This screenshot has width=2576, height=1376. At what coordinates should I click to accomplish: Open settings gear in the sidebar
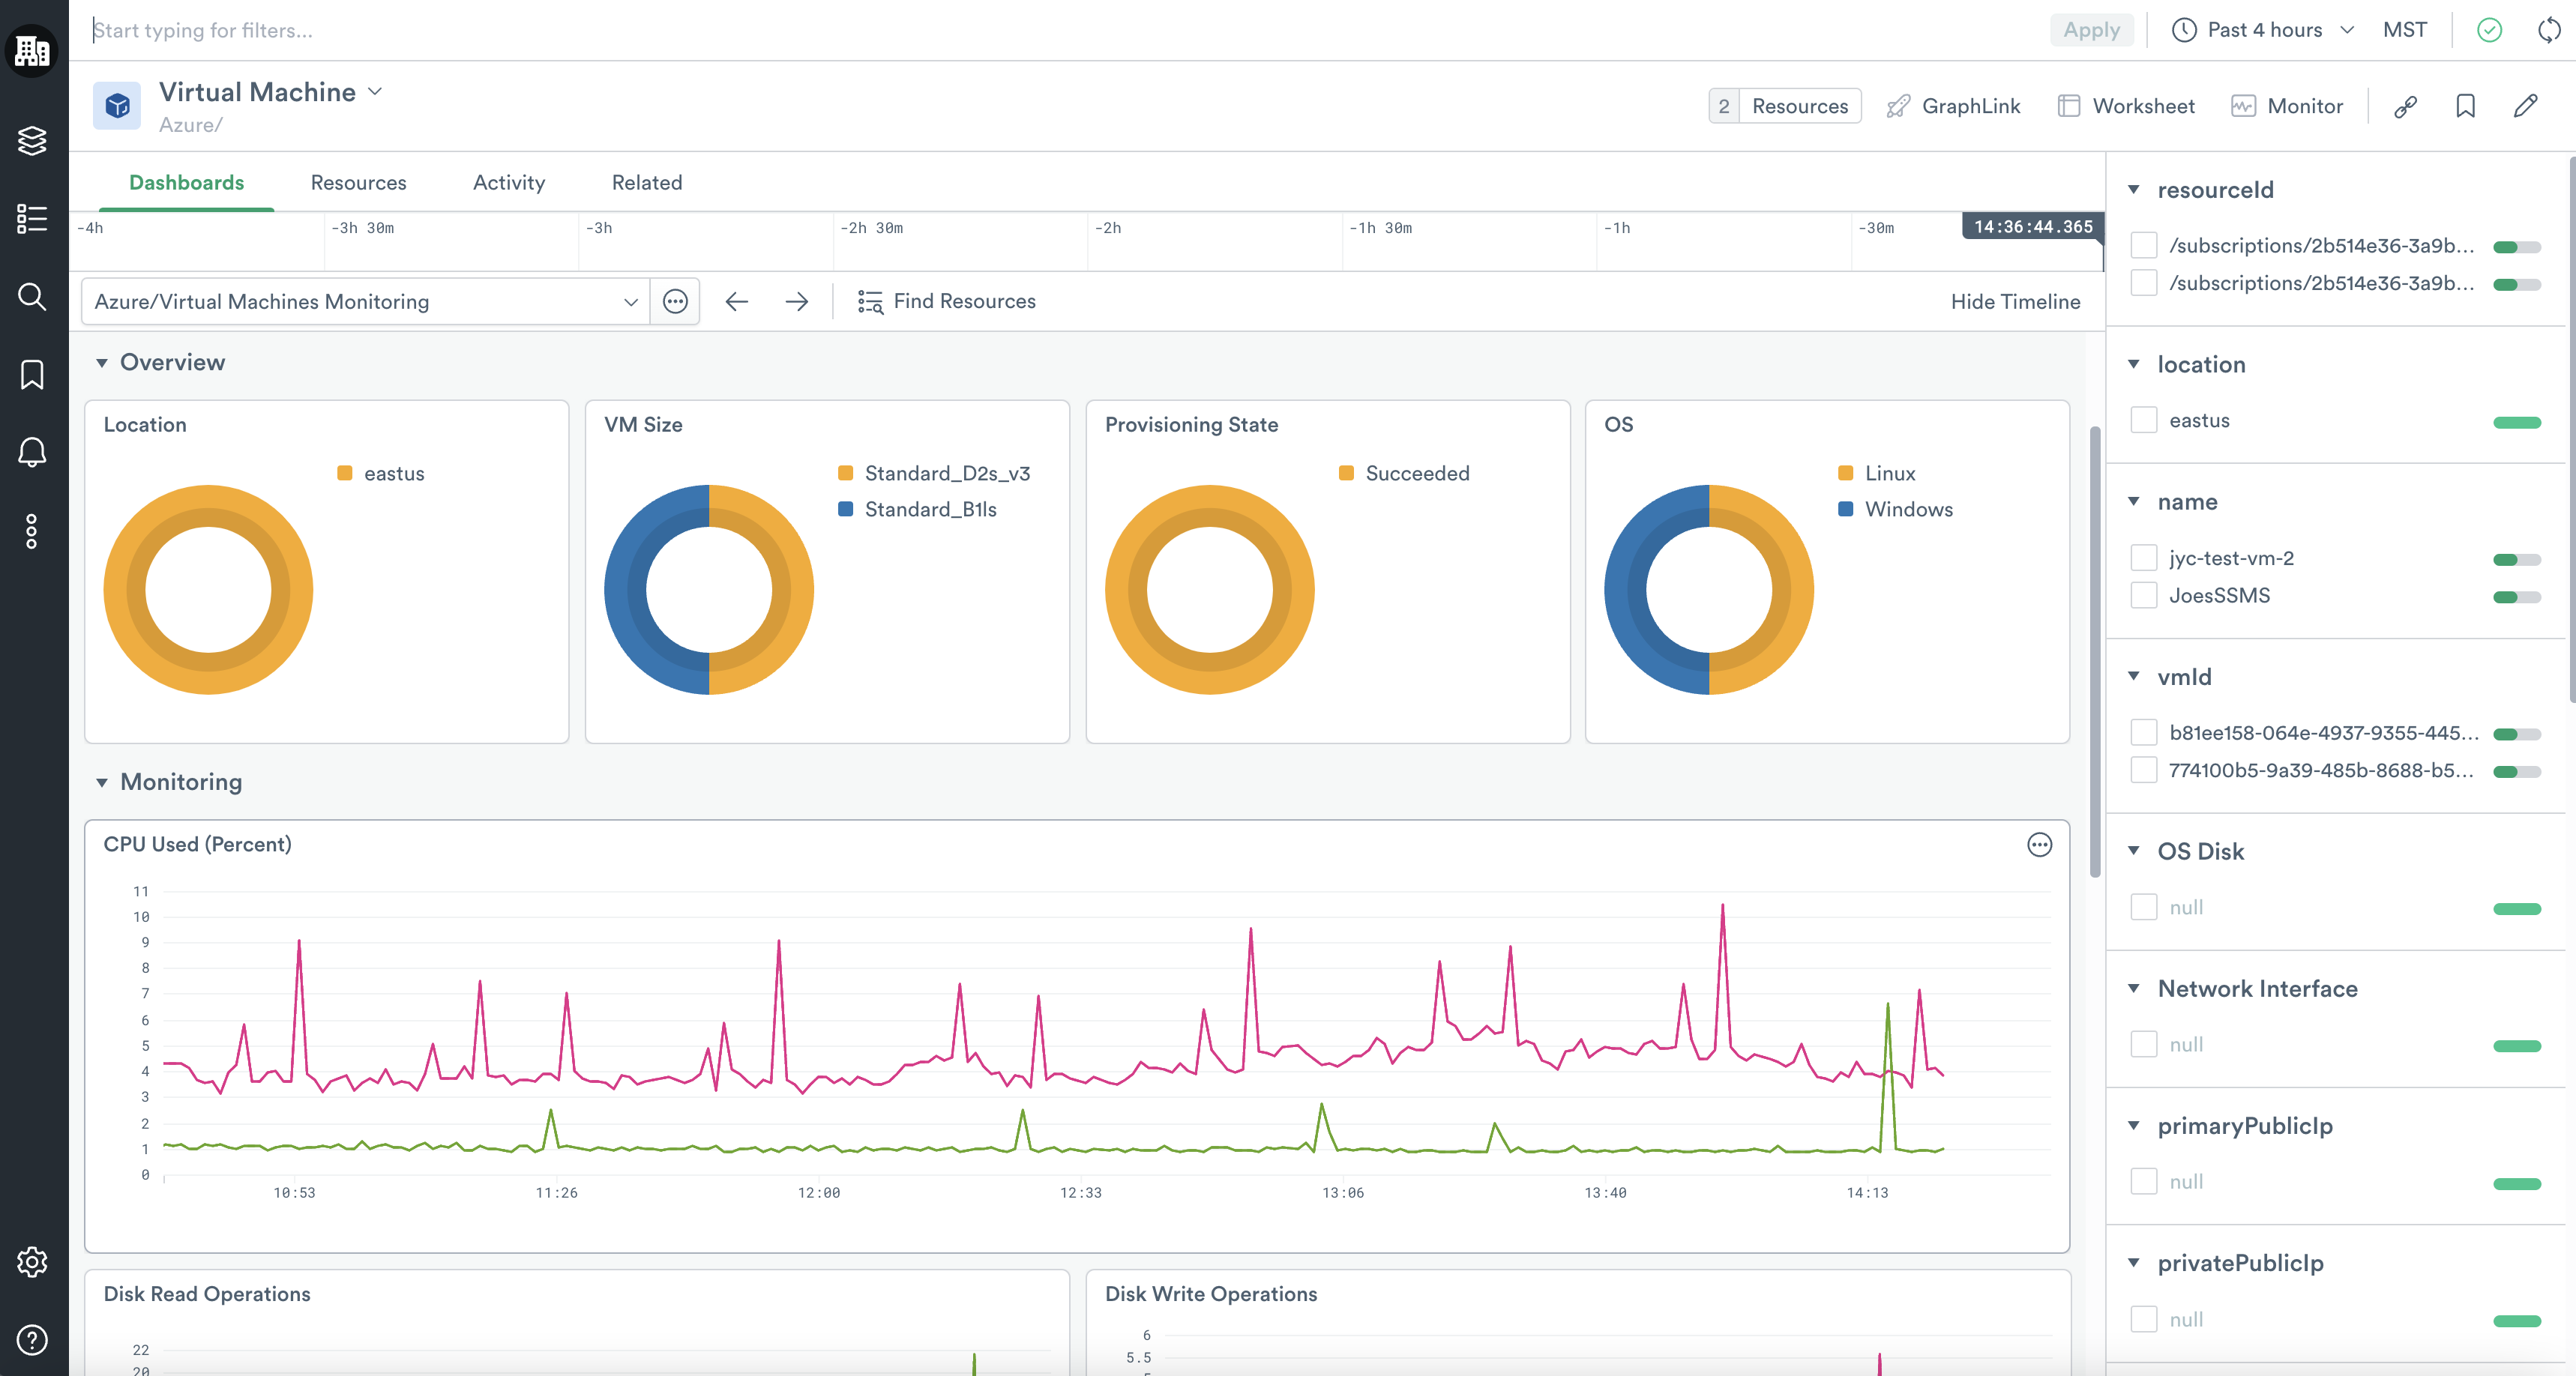pyautogui.click(x=32, y=1262)
